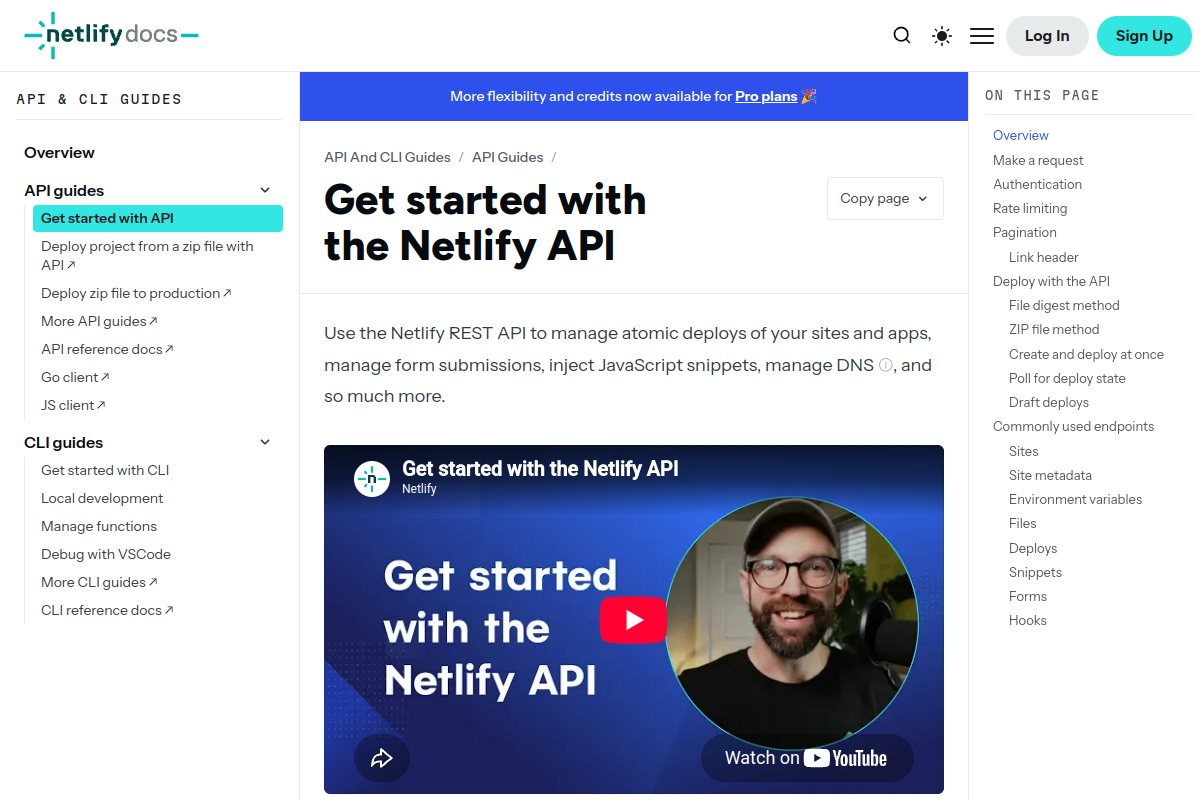The image size is (1200, 800).
Task: Click API And CLI Guides breadcrumb
Action: pos(387,157)
